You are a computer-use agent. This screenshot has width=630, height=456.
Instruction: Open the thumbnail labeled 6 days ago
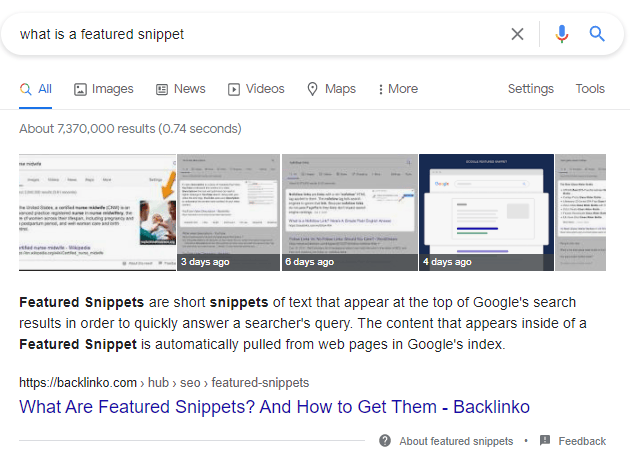tap(350, 213)
